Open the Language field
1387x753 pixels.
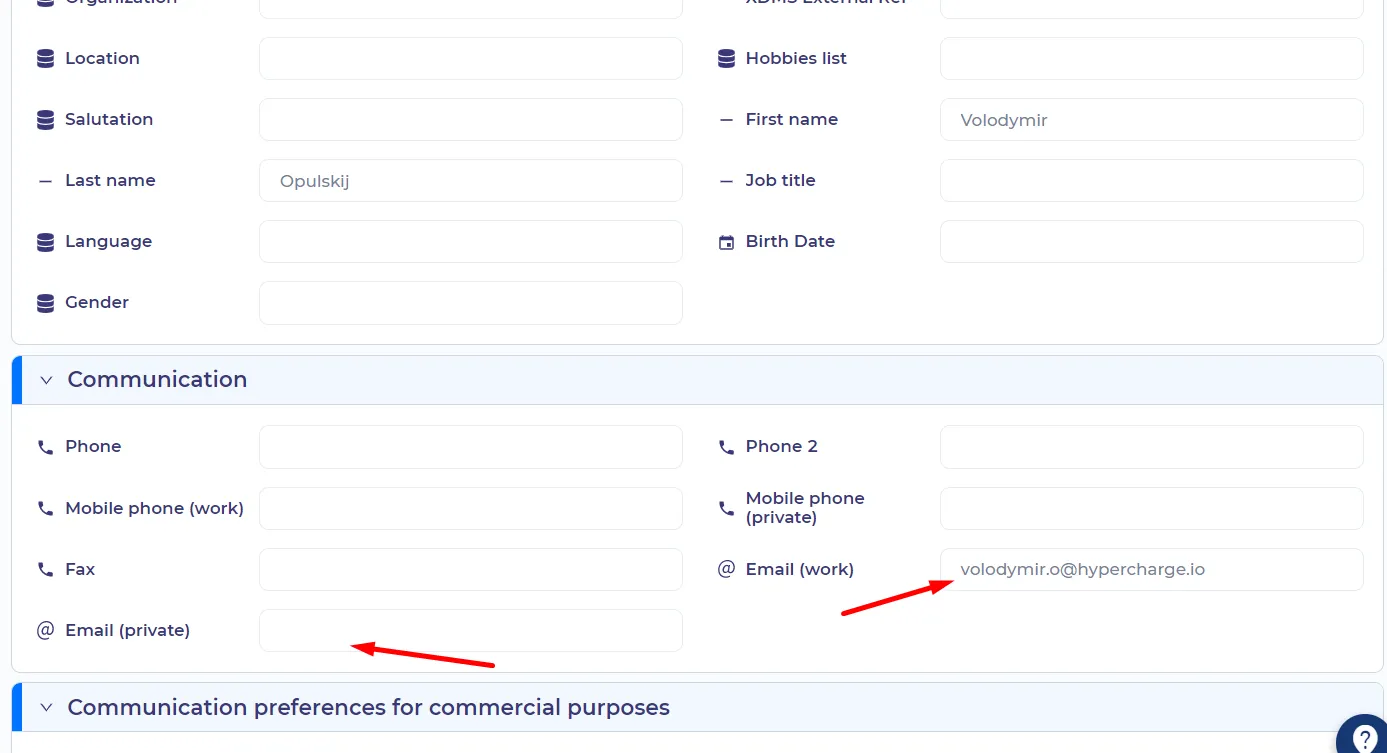[471, 242]
